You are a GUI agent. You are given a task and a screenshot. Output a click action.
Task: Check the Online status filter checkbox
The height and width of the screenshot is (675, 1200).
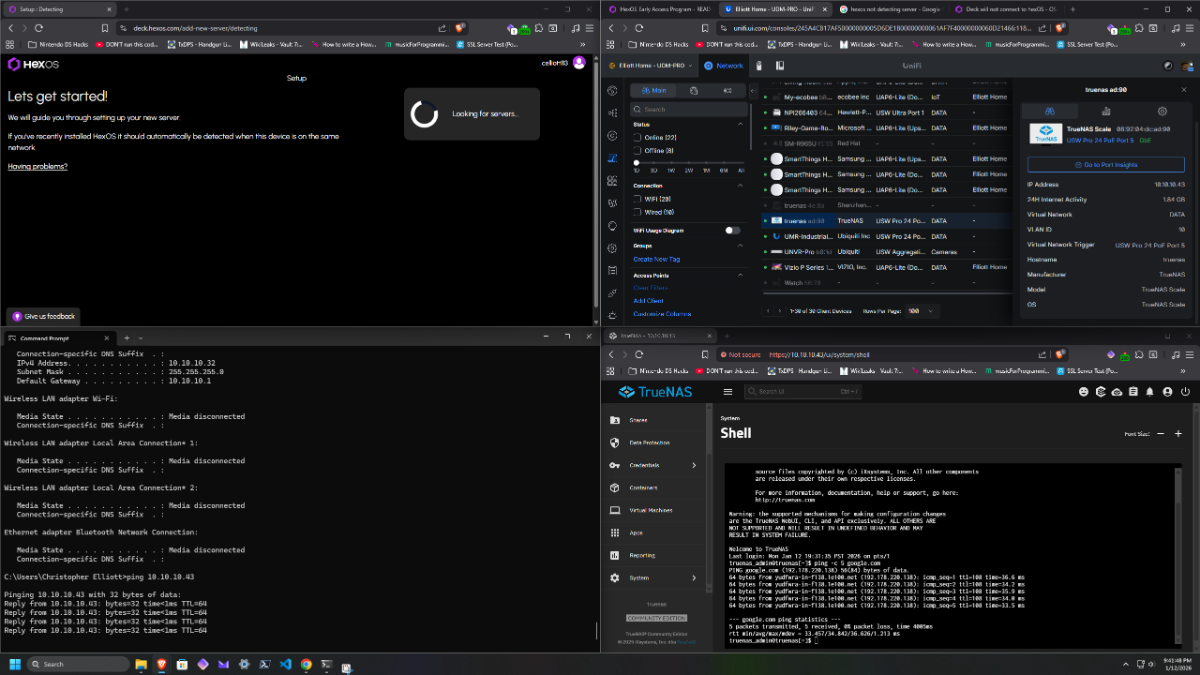pyautogui.click(x=637, y=137)
